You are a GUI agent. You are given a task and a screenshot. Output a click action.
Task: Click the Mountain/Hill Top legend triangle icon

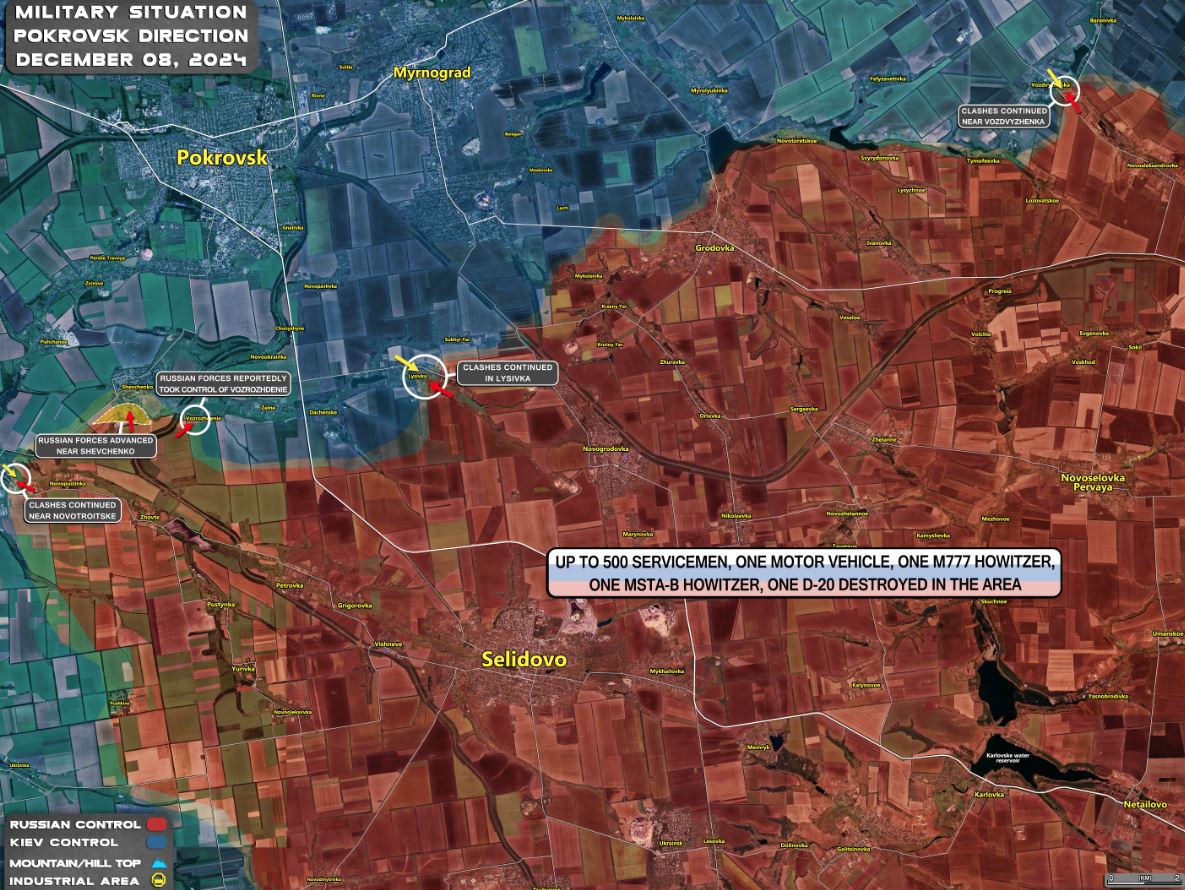[x=158, y=861]
